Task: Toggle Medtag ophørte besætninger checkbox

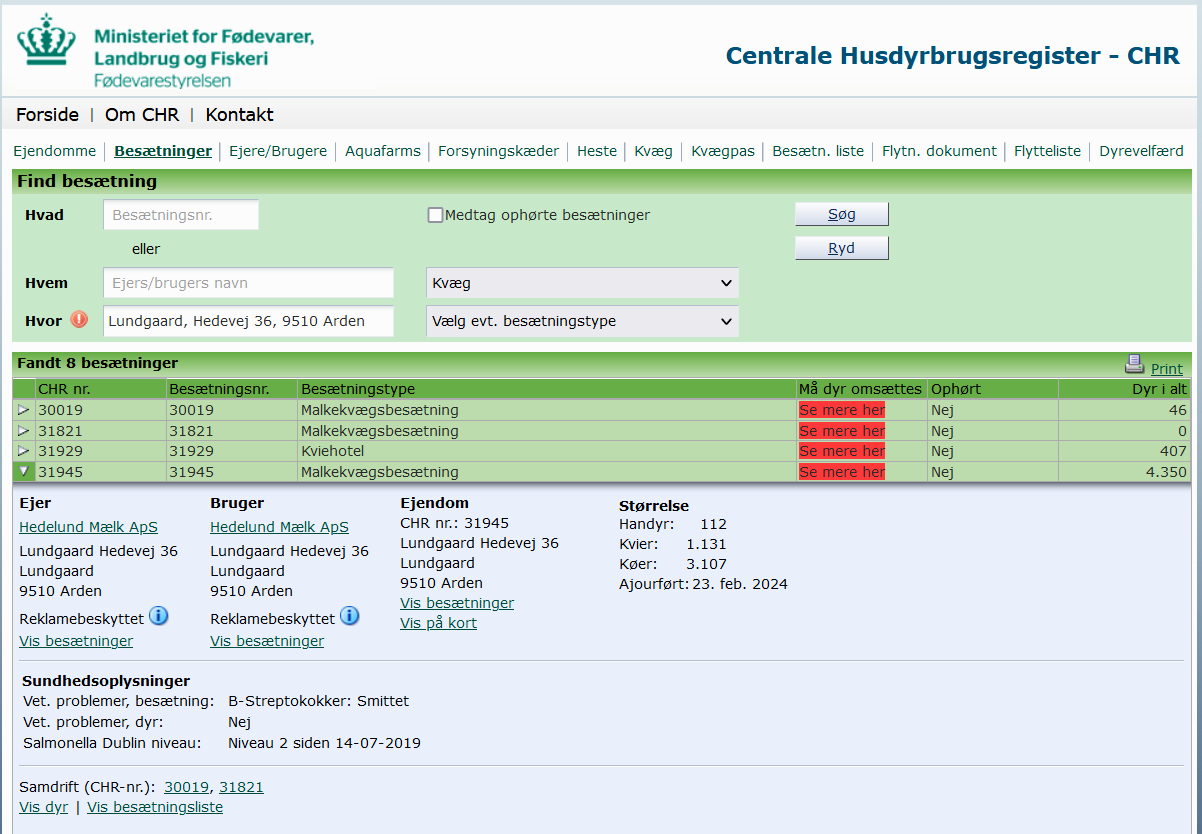Action: point(435,215)
